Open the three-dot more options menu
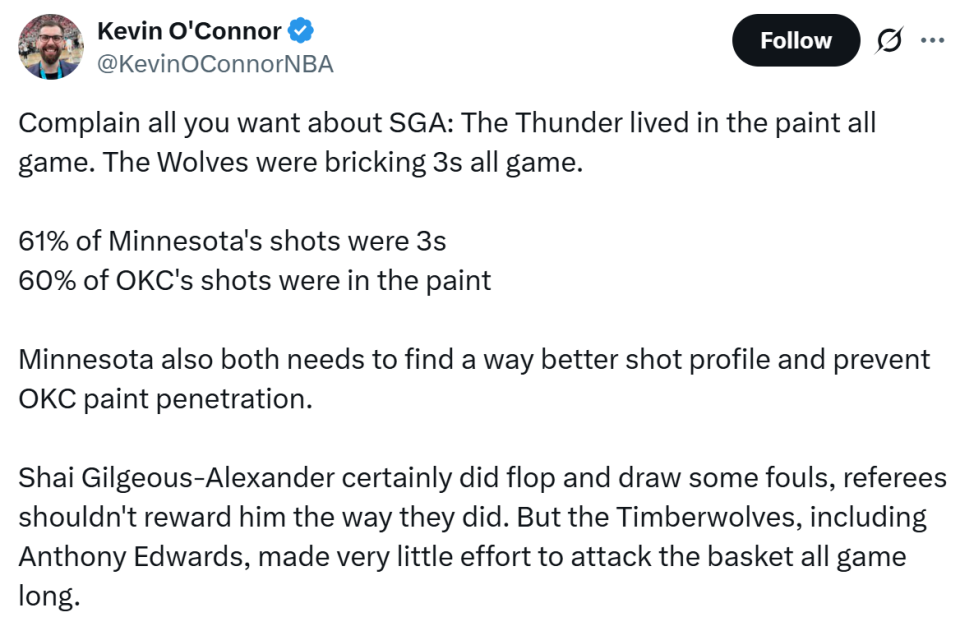Viewport: 960px width, 640px height. (x=932, y=40)
